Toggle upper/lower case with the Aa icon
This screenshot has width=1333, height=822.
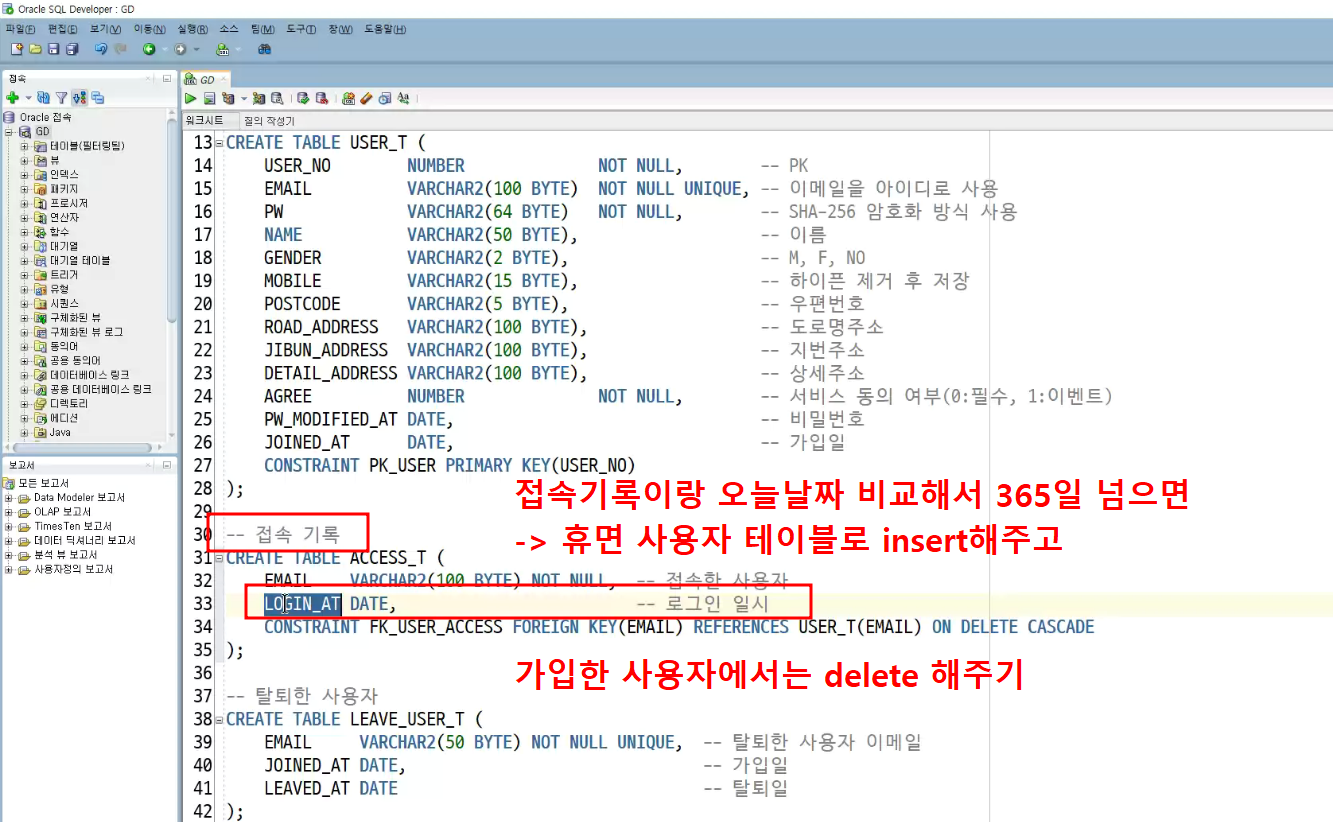(403, 98)
